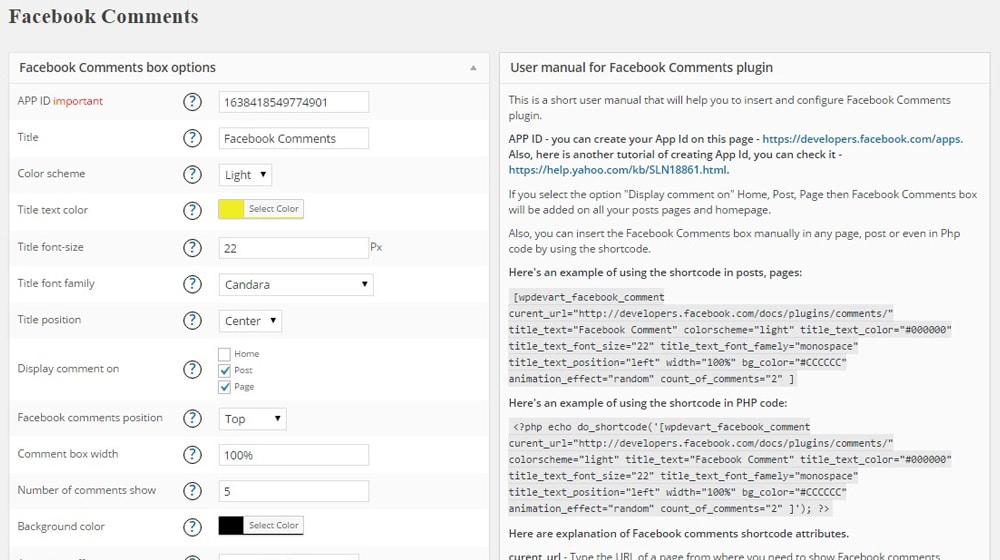Click the Title font-size field with 22
This screenshot has width=1000, height=560.
pyautogui.click(x=293, y=248)
